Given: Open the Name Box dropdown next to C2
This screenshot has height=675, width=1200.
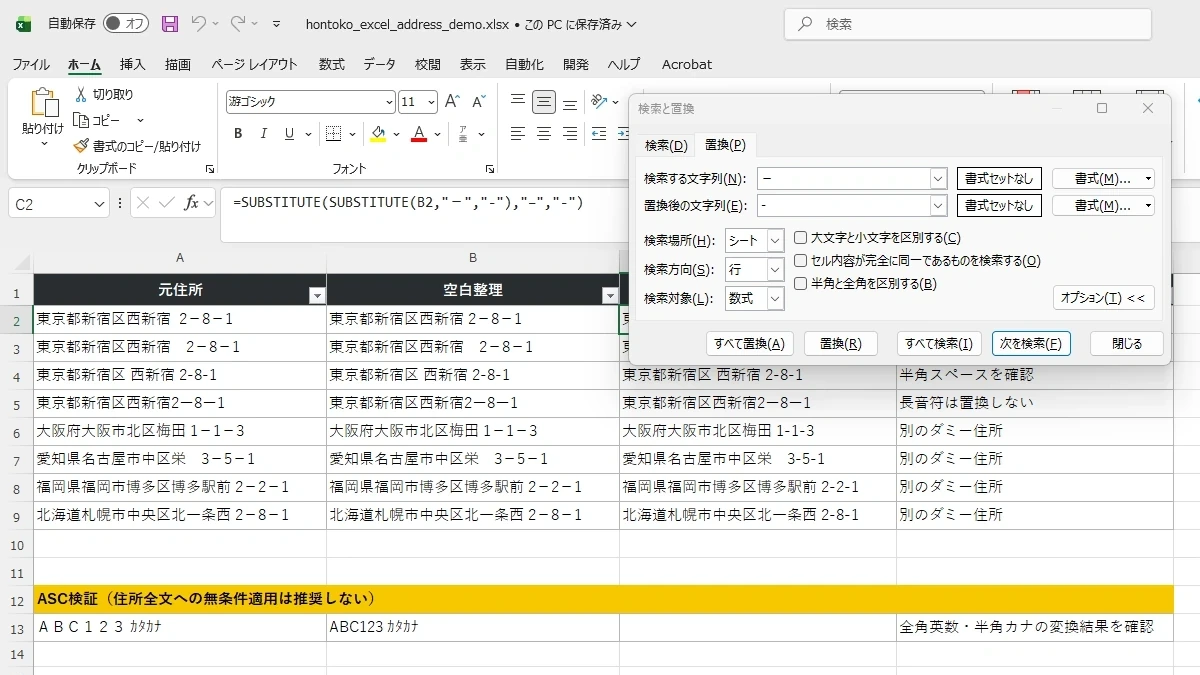Looking at the screenshot, I should pyautogui.click(x=99, y=204).
